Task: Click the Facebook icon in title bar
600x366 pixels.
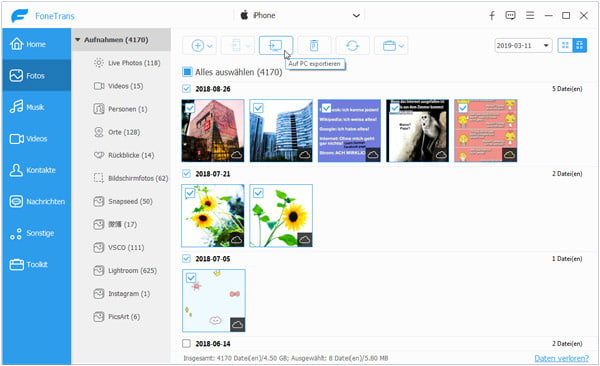Action: (x=492, y=15)
